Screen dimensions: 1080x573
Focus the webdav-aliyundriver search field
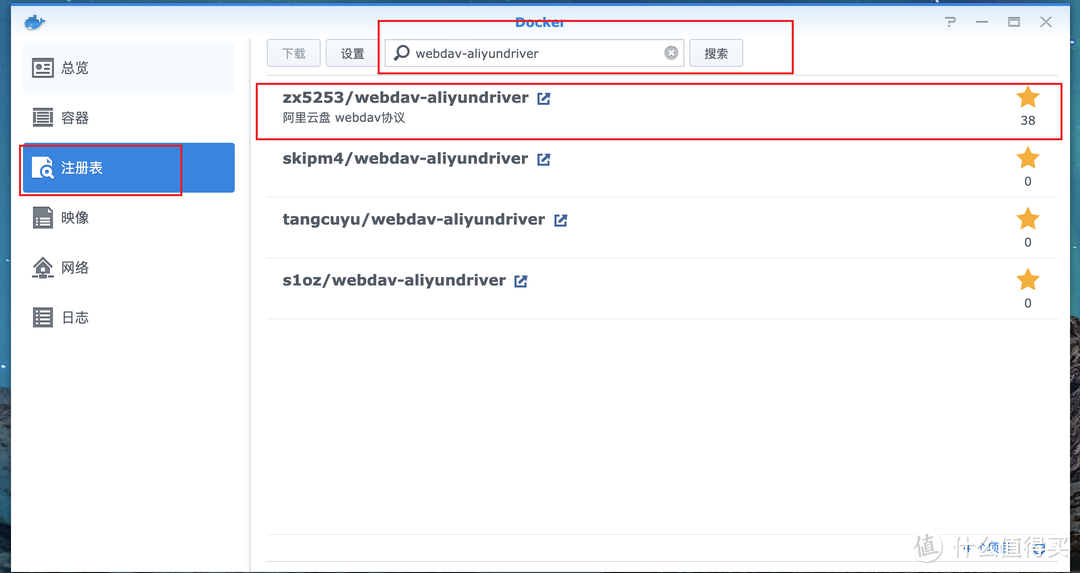[534, 53]
